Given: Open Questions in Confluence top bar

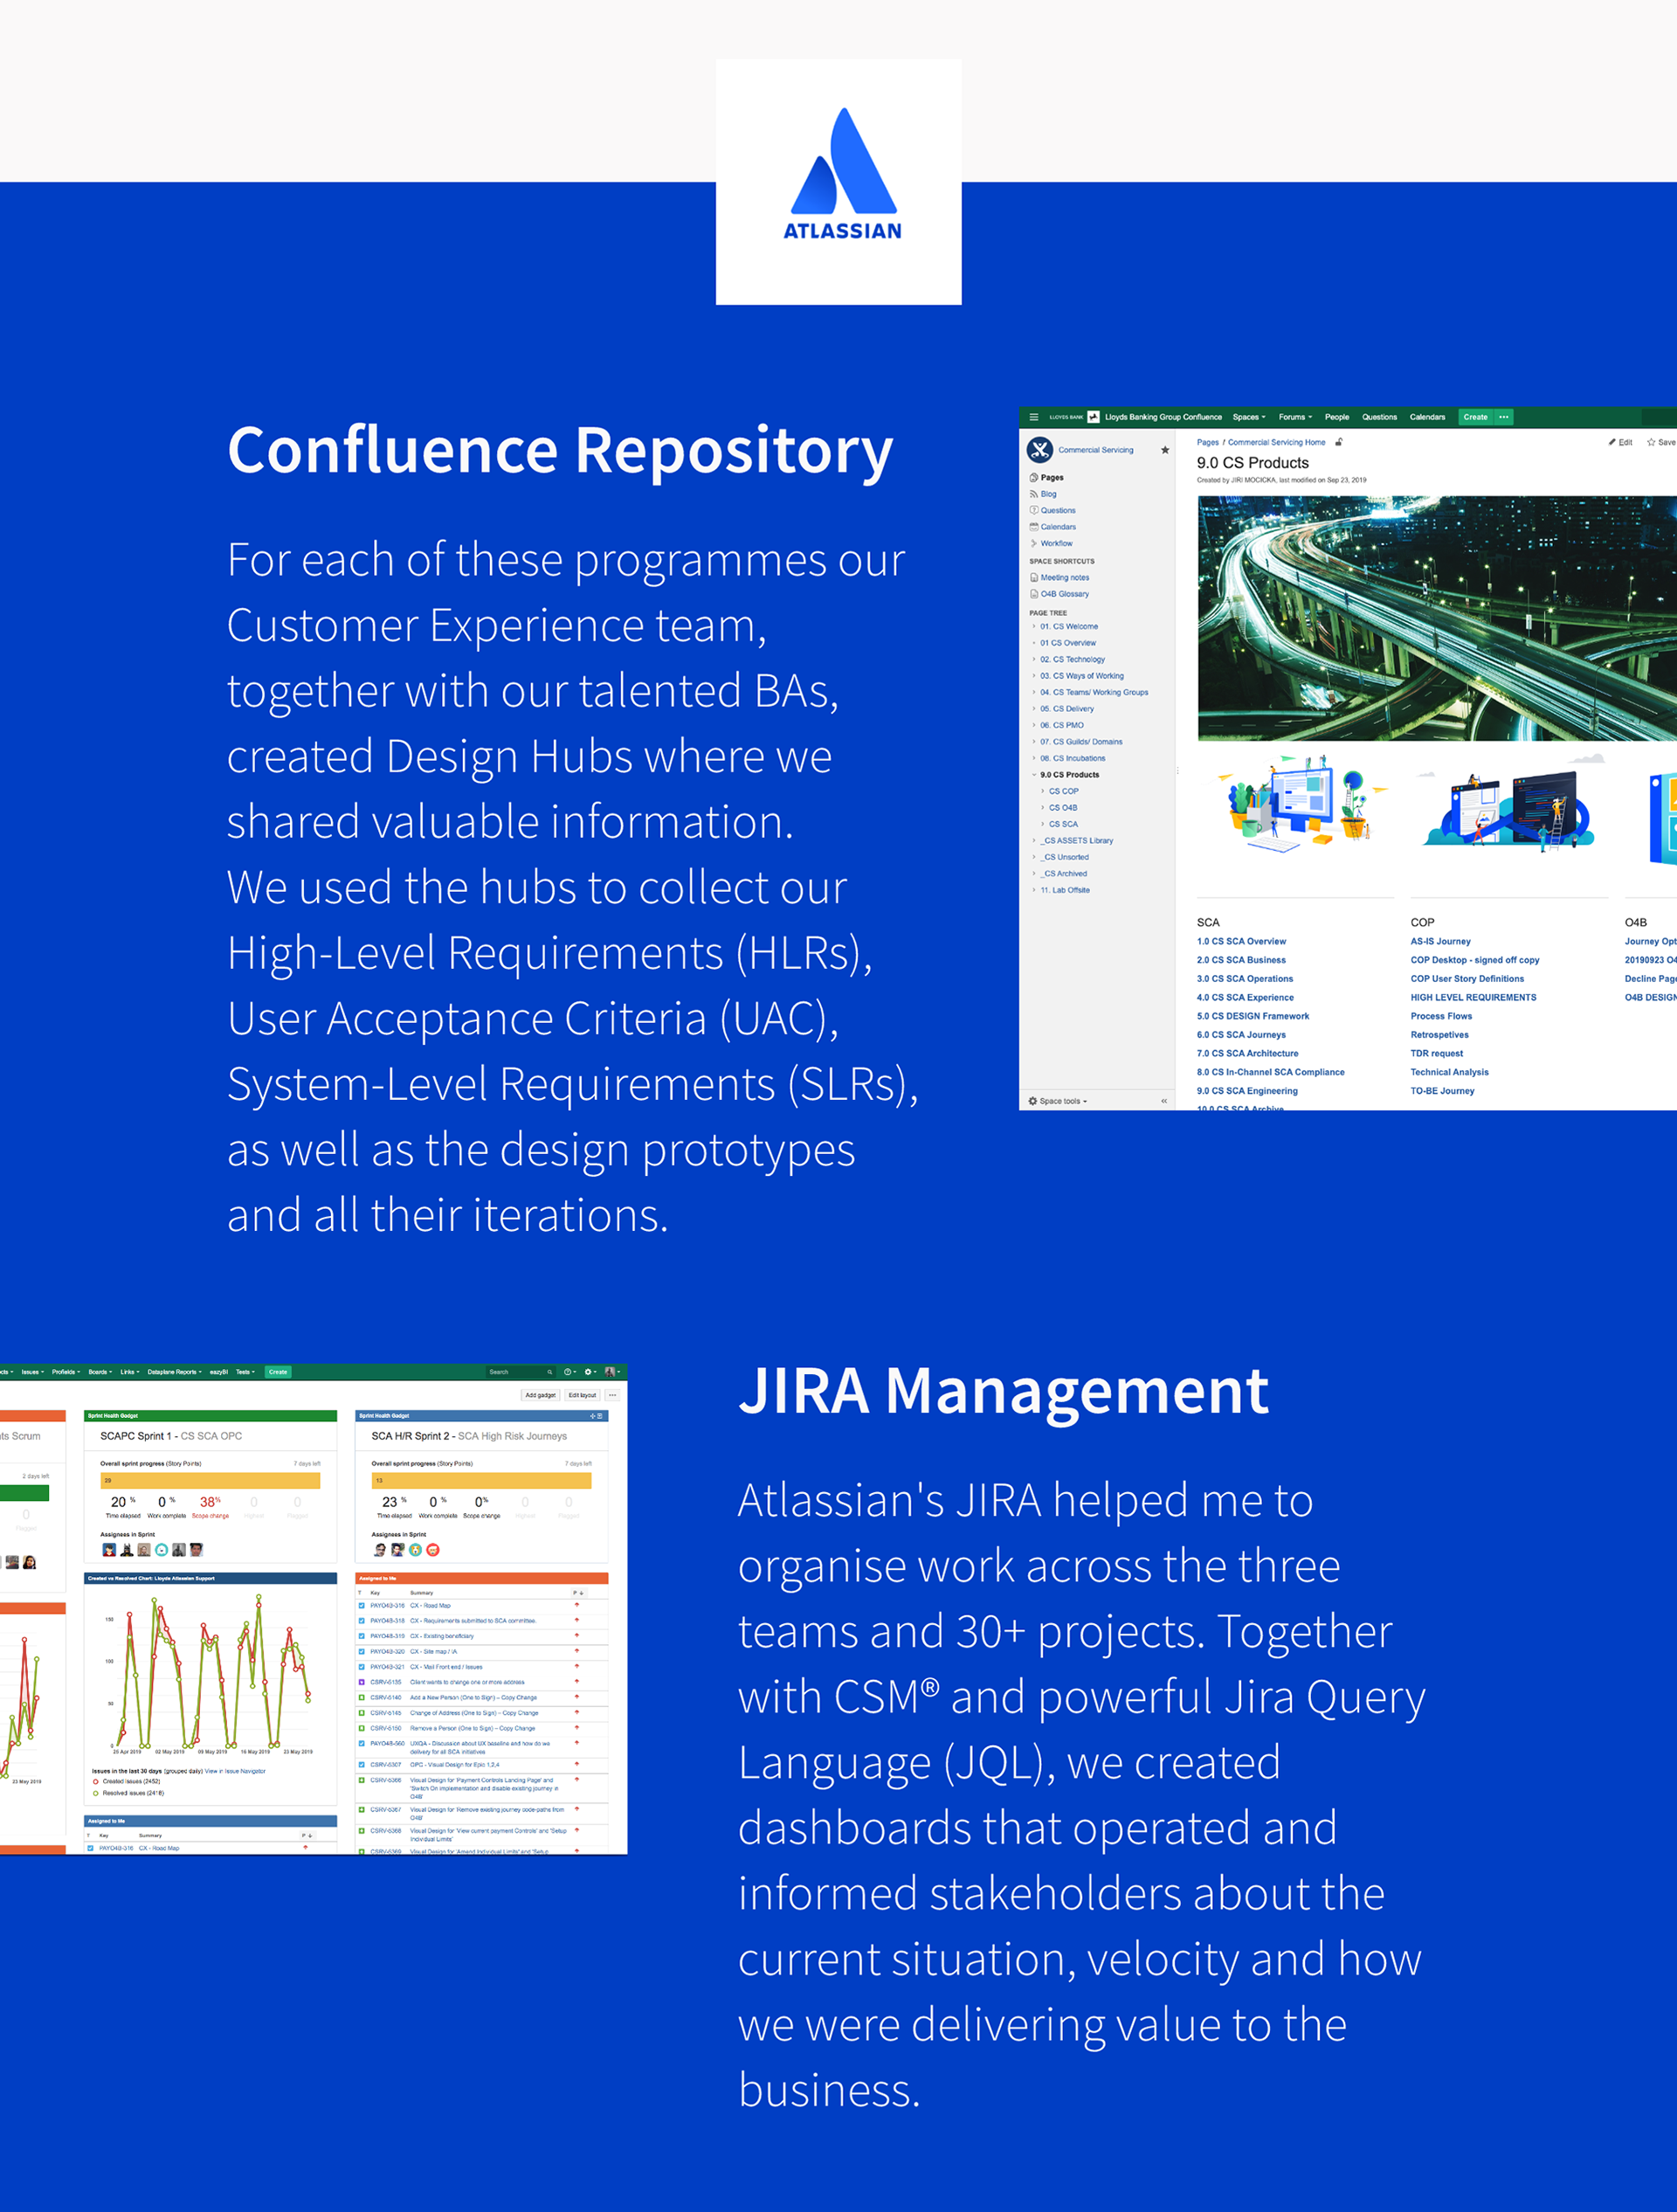Looking at the screenshot, I should [1379, 417].
